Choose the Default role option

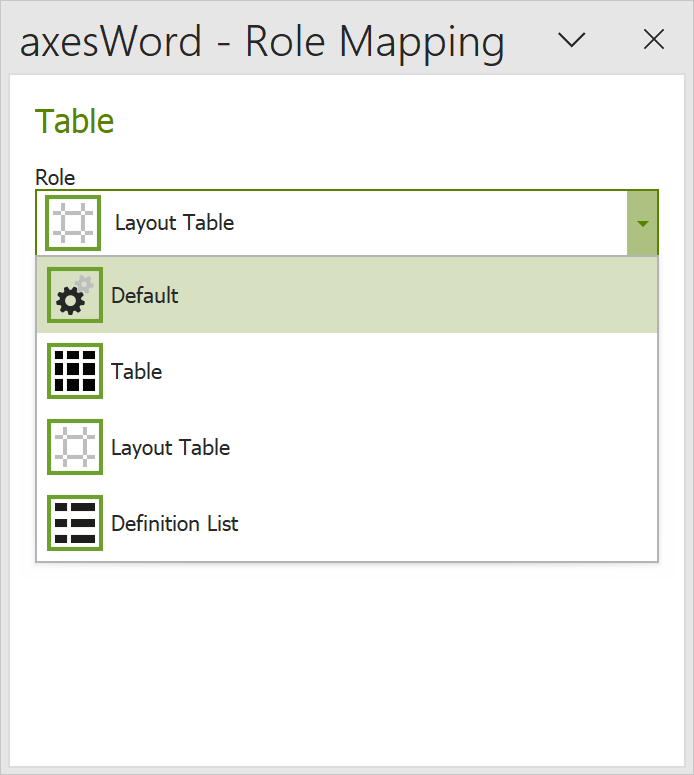pyautogui.click(x=347, y=295)
